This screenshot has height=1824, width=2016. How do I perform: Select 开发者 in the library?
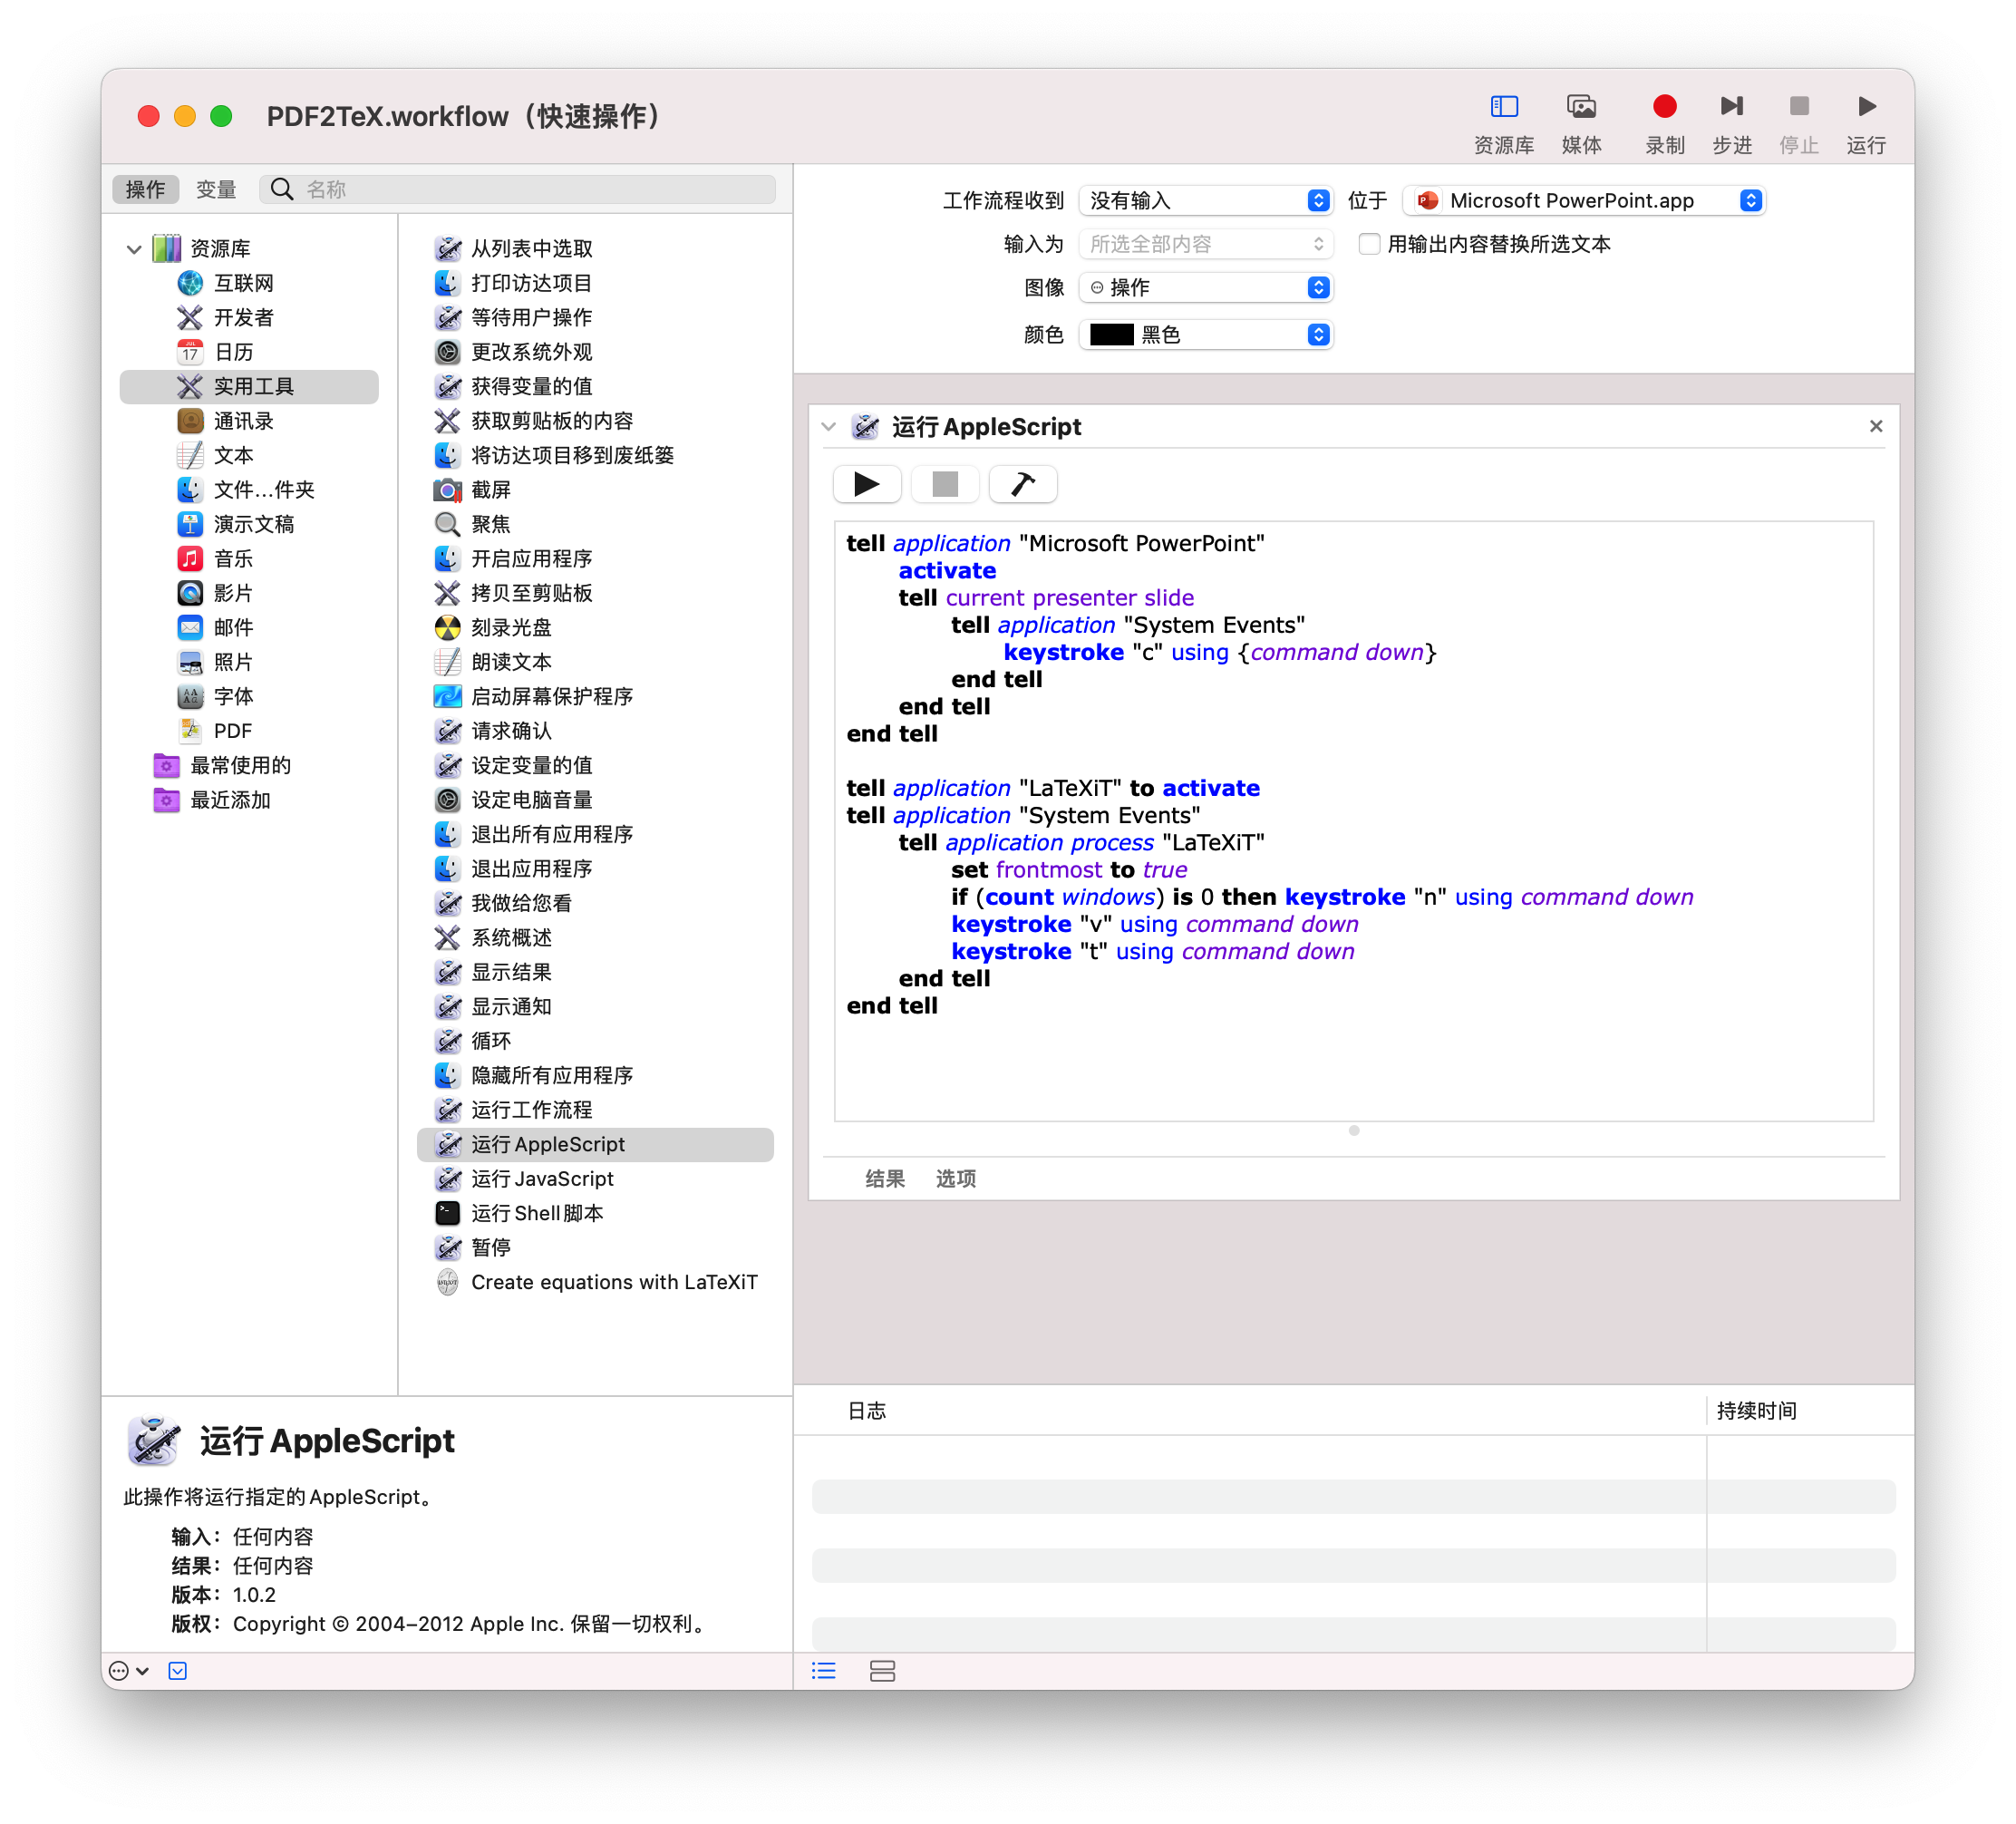(x=250, y=318)
